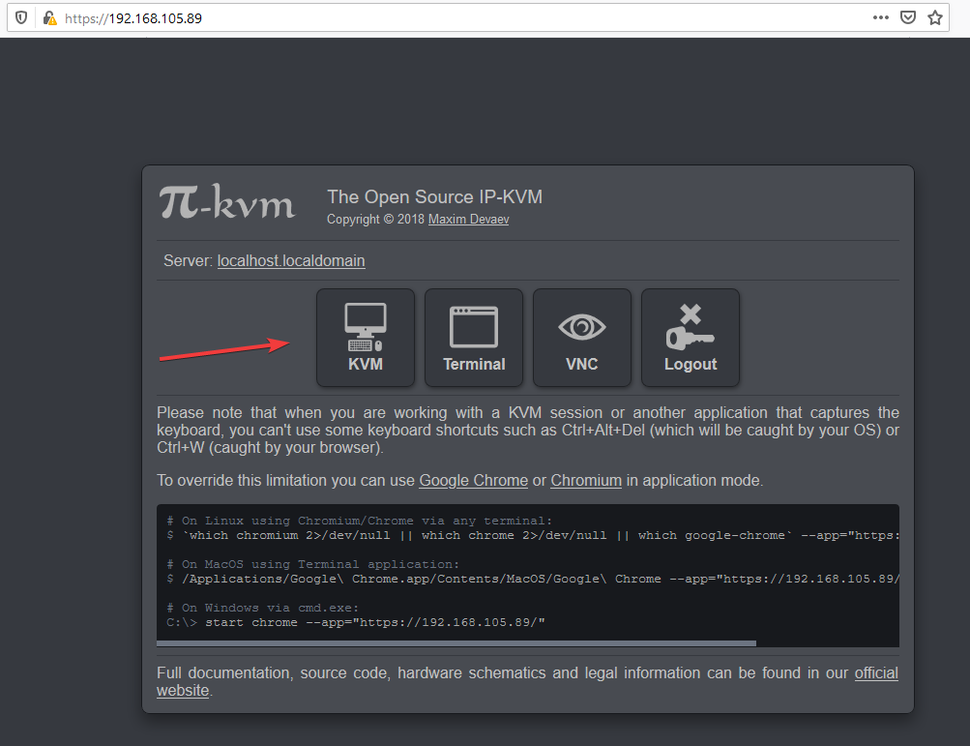The image size is (970, 746).
Task: Open the Maxim Devaev copyright link
Action: click(x=468, y=219)
